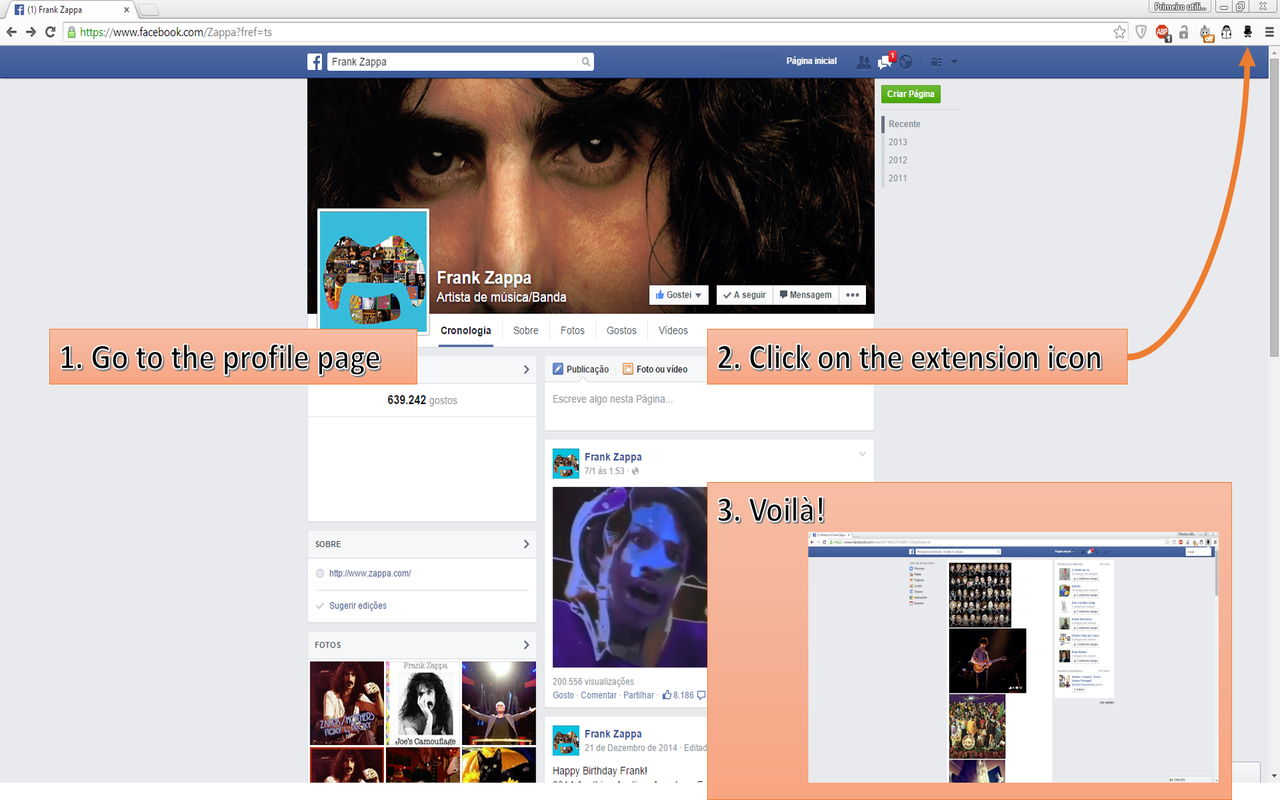
Task: Click the Frank Zappa name on the 21 de Dezembro post
Action: coord(613,734)
